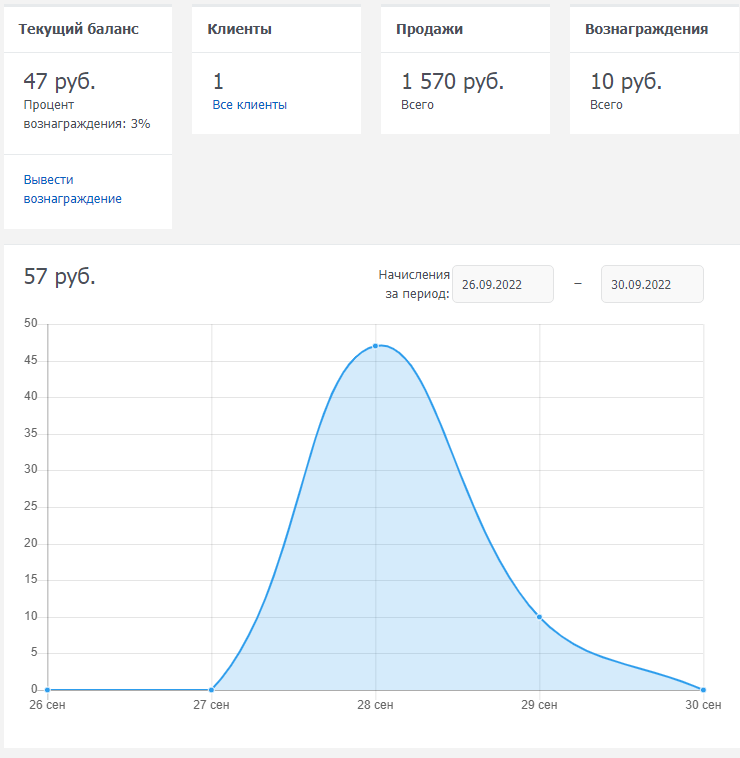
Task: Click the 'Начисления за период' label
Action: [414, 284]
